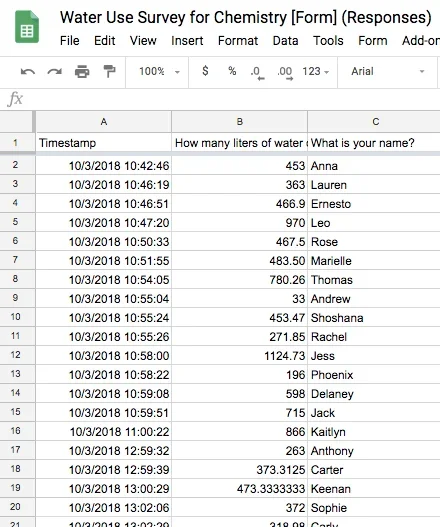This screenshot has width=440, height=527.
Task: Click the name cell Shoshana
Action: pos(374,317)
